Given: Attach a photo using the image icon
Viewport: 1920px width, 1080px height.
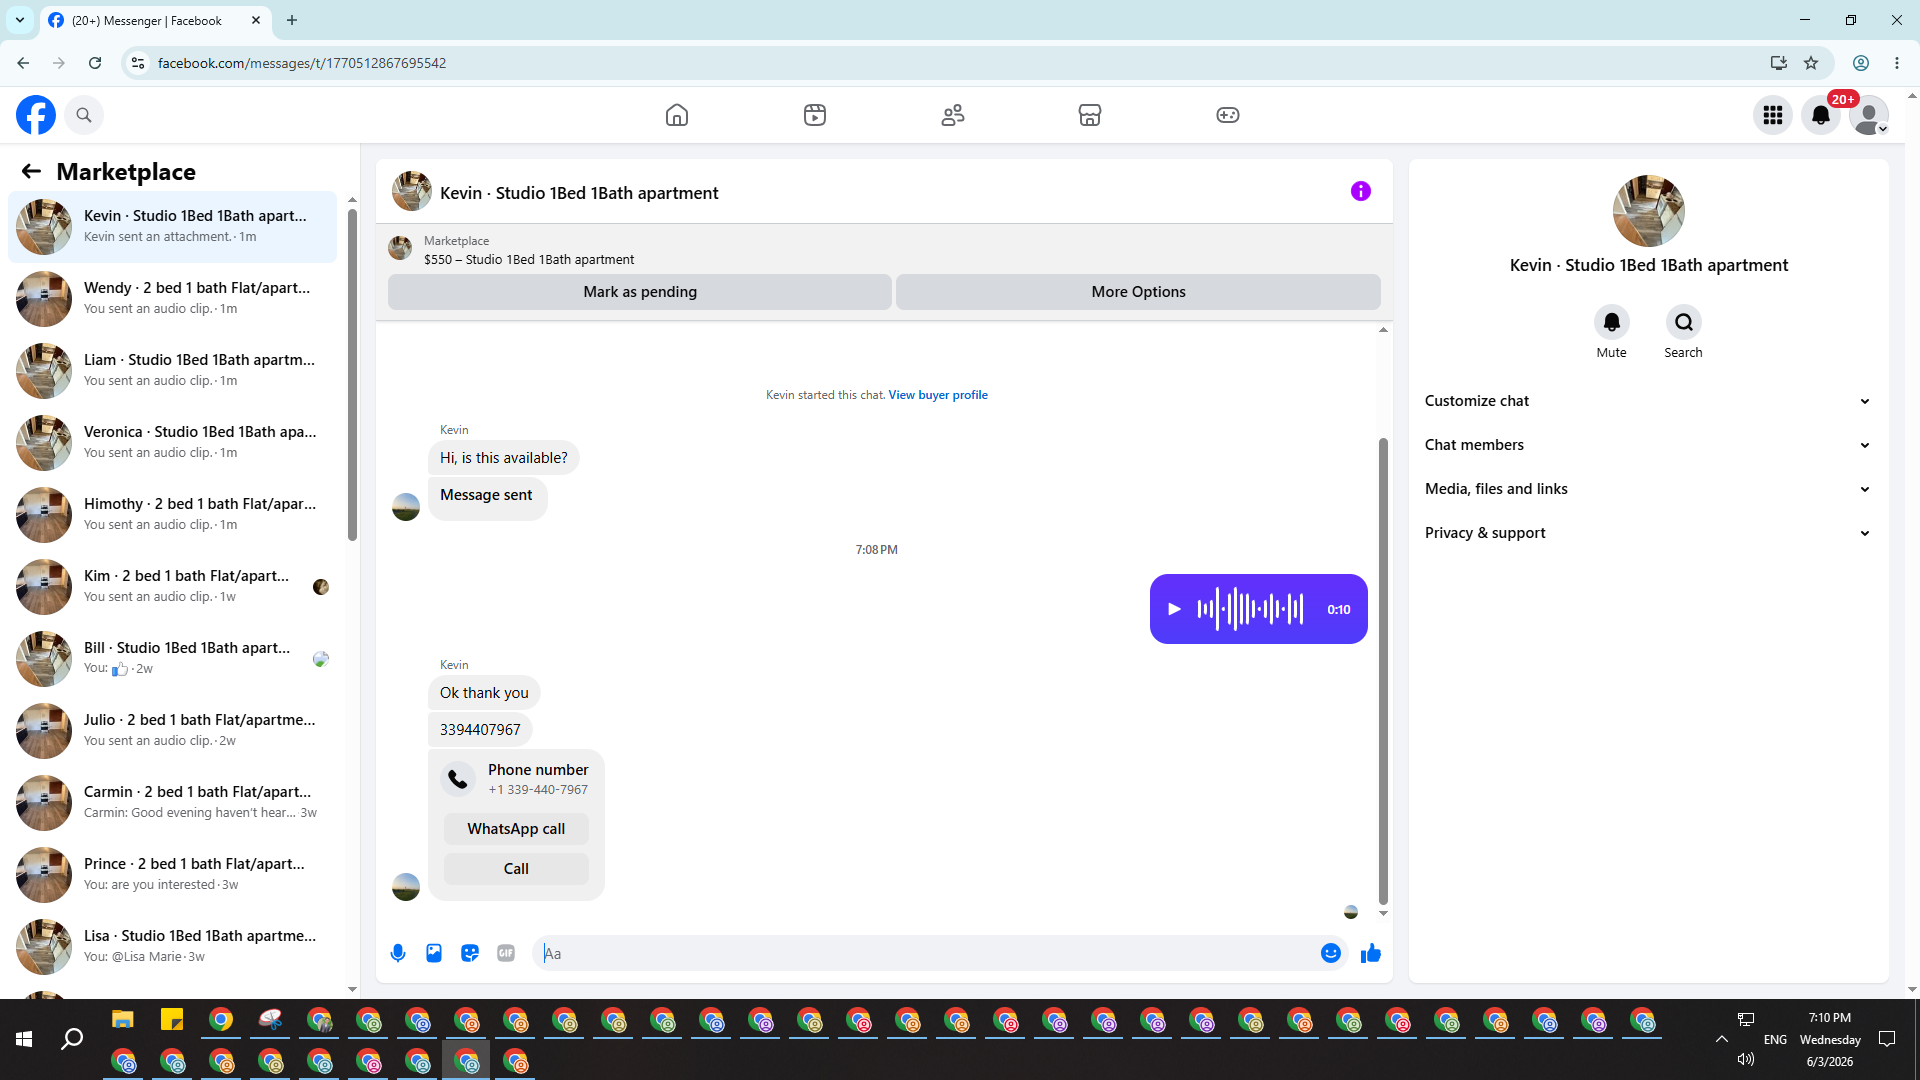Looking at the screenshot, I should point(434,953).
